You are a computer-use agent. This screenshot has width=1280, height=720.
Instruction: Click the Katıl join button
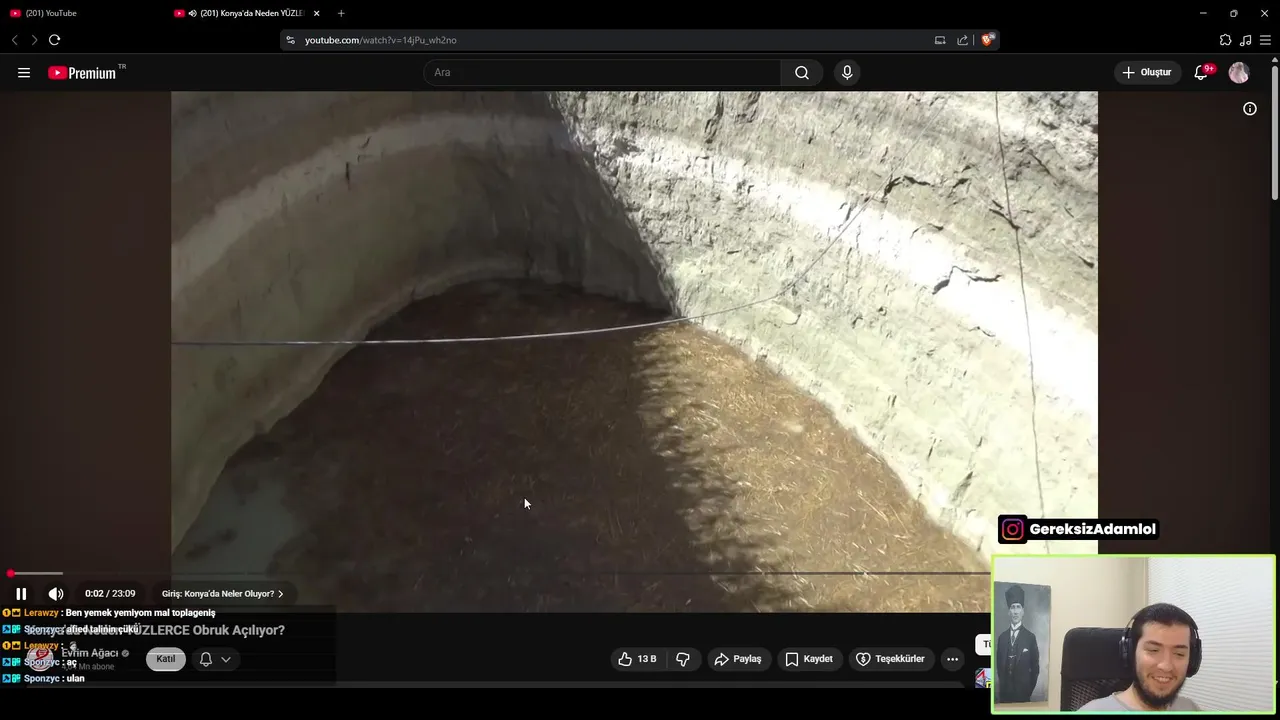coord(166,659)
